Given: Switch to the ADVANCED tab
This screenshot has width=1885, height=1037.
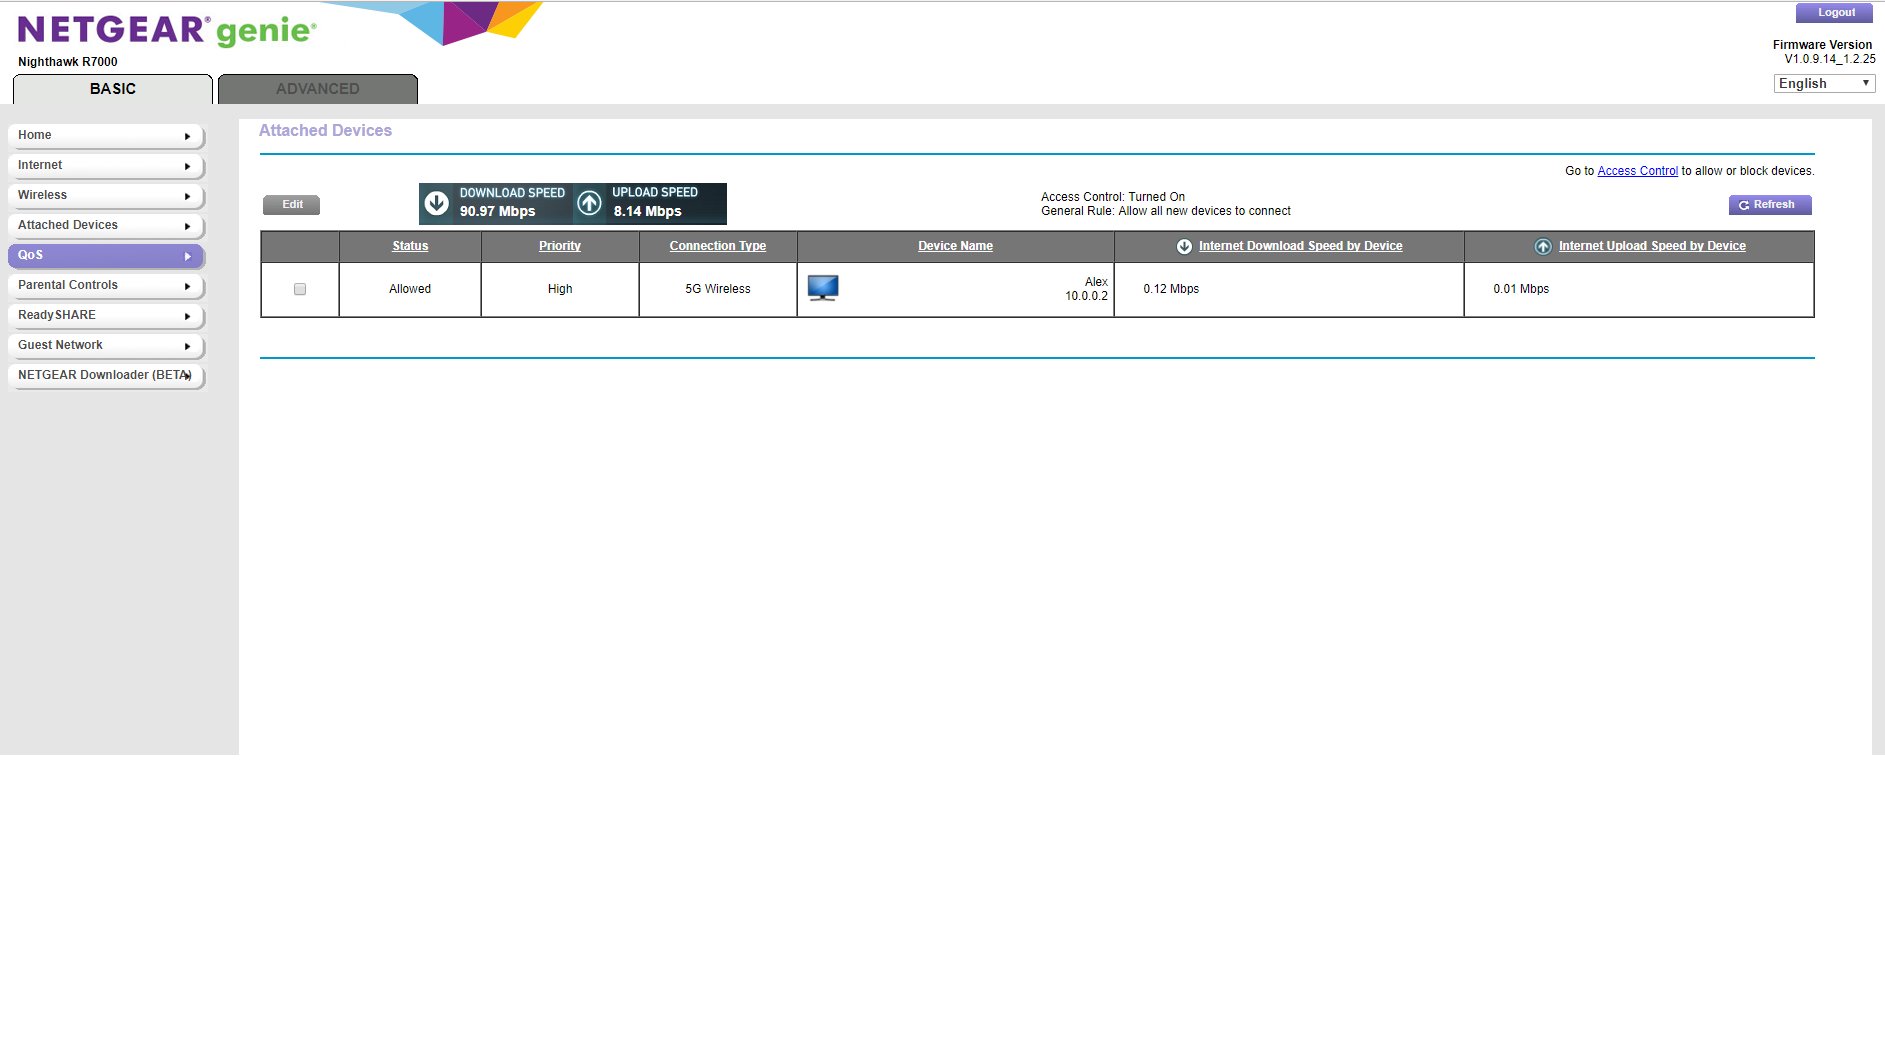Looking at the screenshot, I should point(317,88).
